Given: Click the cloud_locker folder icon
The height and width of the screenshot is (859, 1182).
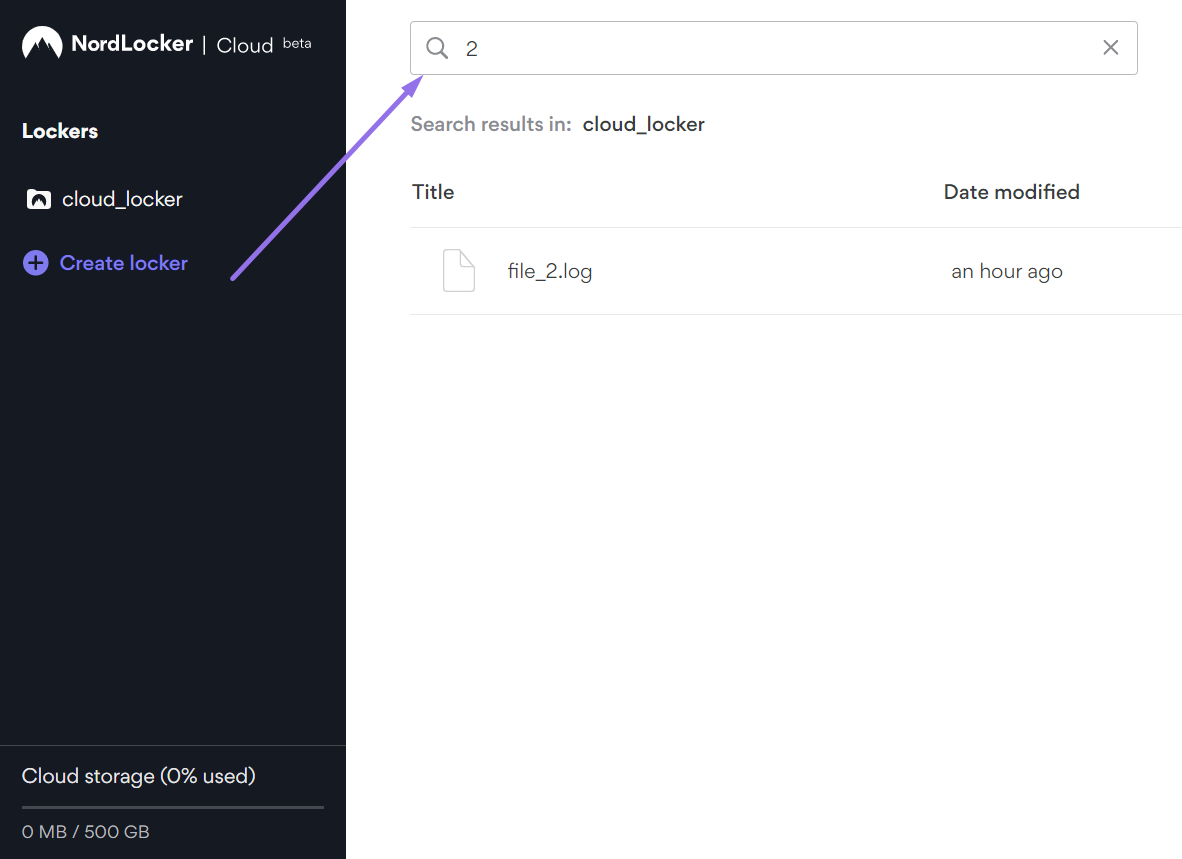Looking at the screenshot, I should click(x=38, y=199).
